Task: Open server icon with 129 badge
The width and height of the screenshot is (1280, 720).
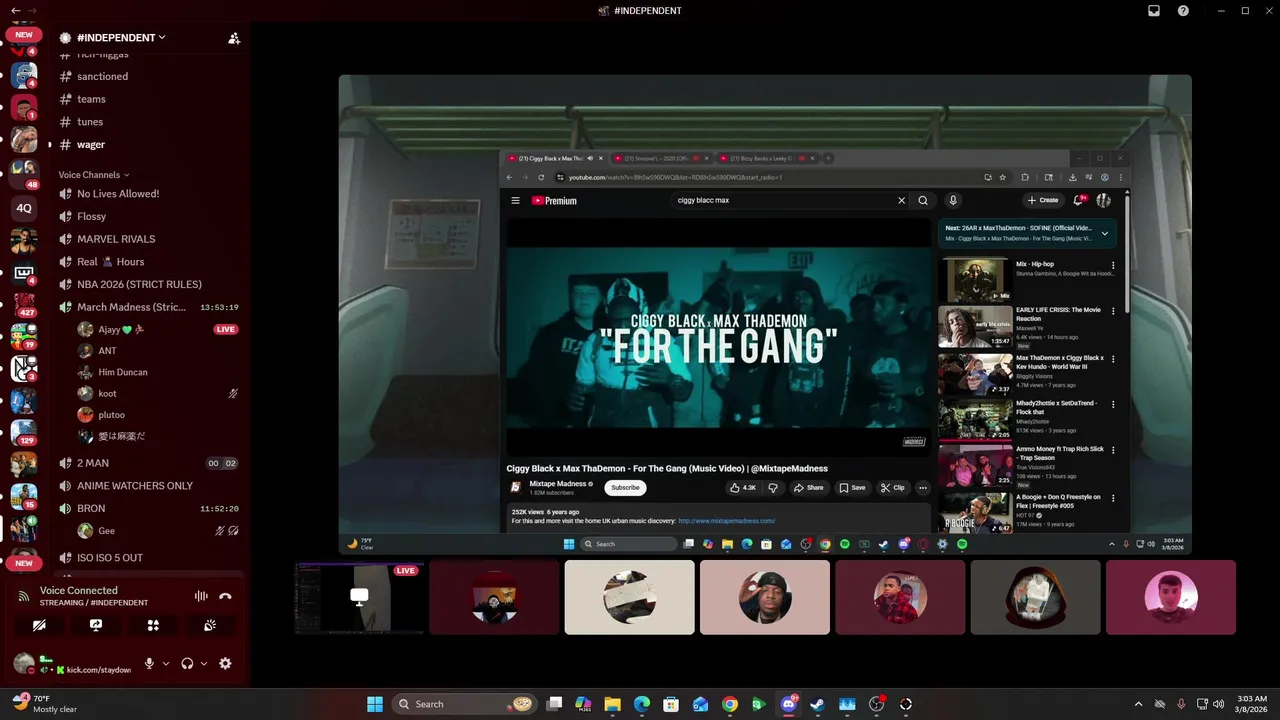Action: point(24,432)
